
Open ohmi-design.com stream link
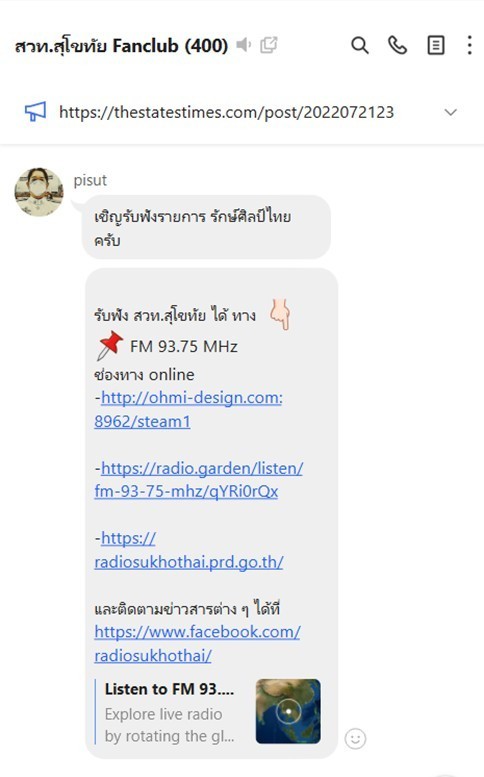point(189,409)
